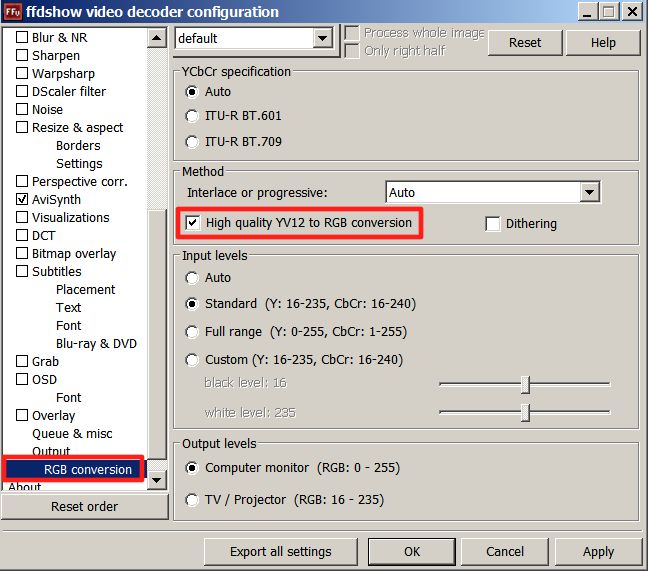The width and height of the screenshot is (648, 571).
Task: Select ITU-R BT.601 YCbCr specification
Action: tap(192, 116)
